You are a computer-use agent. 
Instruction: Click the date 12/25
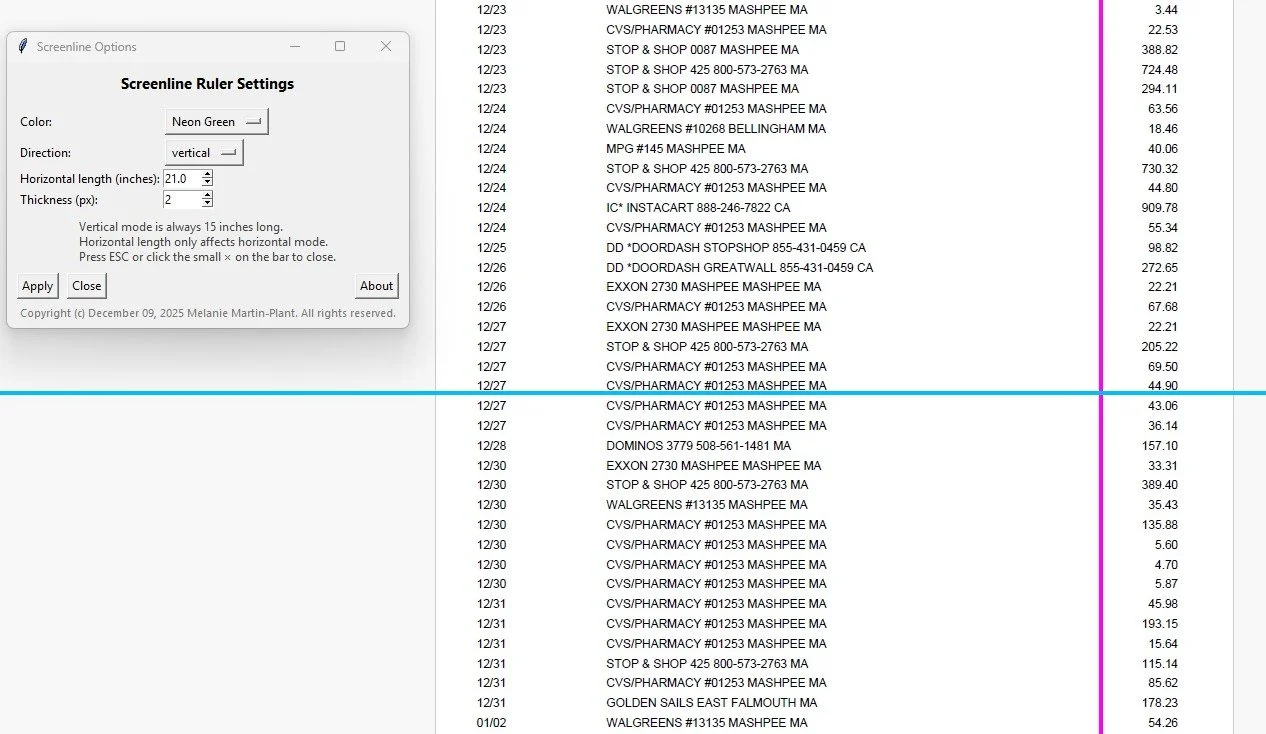coord(492,247)
